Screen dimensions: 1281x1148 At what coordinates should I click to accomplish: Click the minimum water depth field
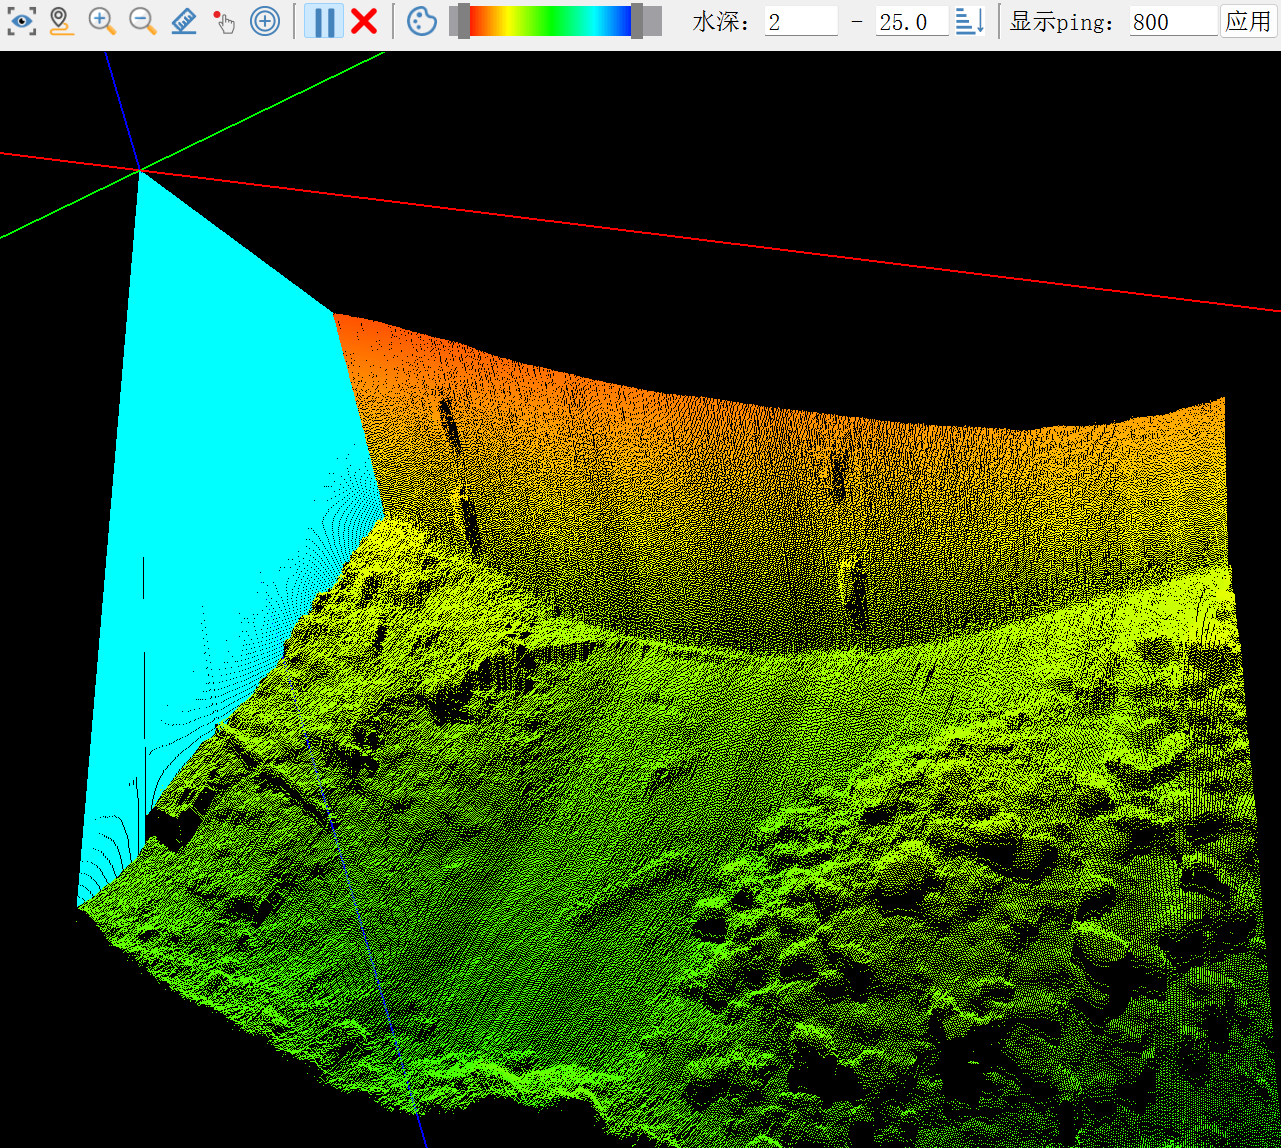tap(801, 22)
